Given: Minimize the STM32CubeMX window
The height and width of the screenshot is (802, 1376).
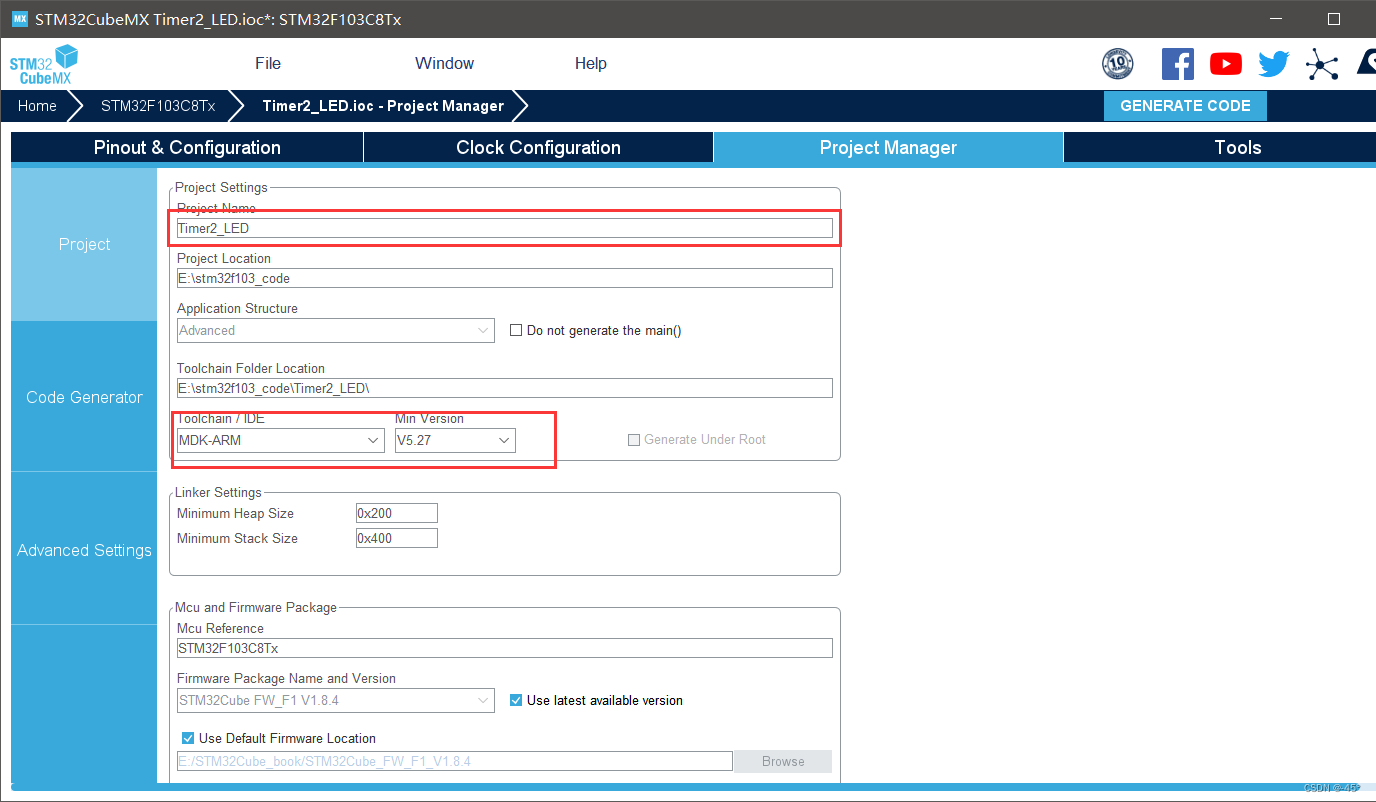Looking at the screenshot, I should point(1275,19).
